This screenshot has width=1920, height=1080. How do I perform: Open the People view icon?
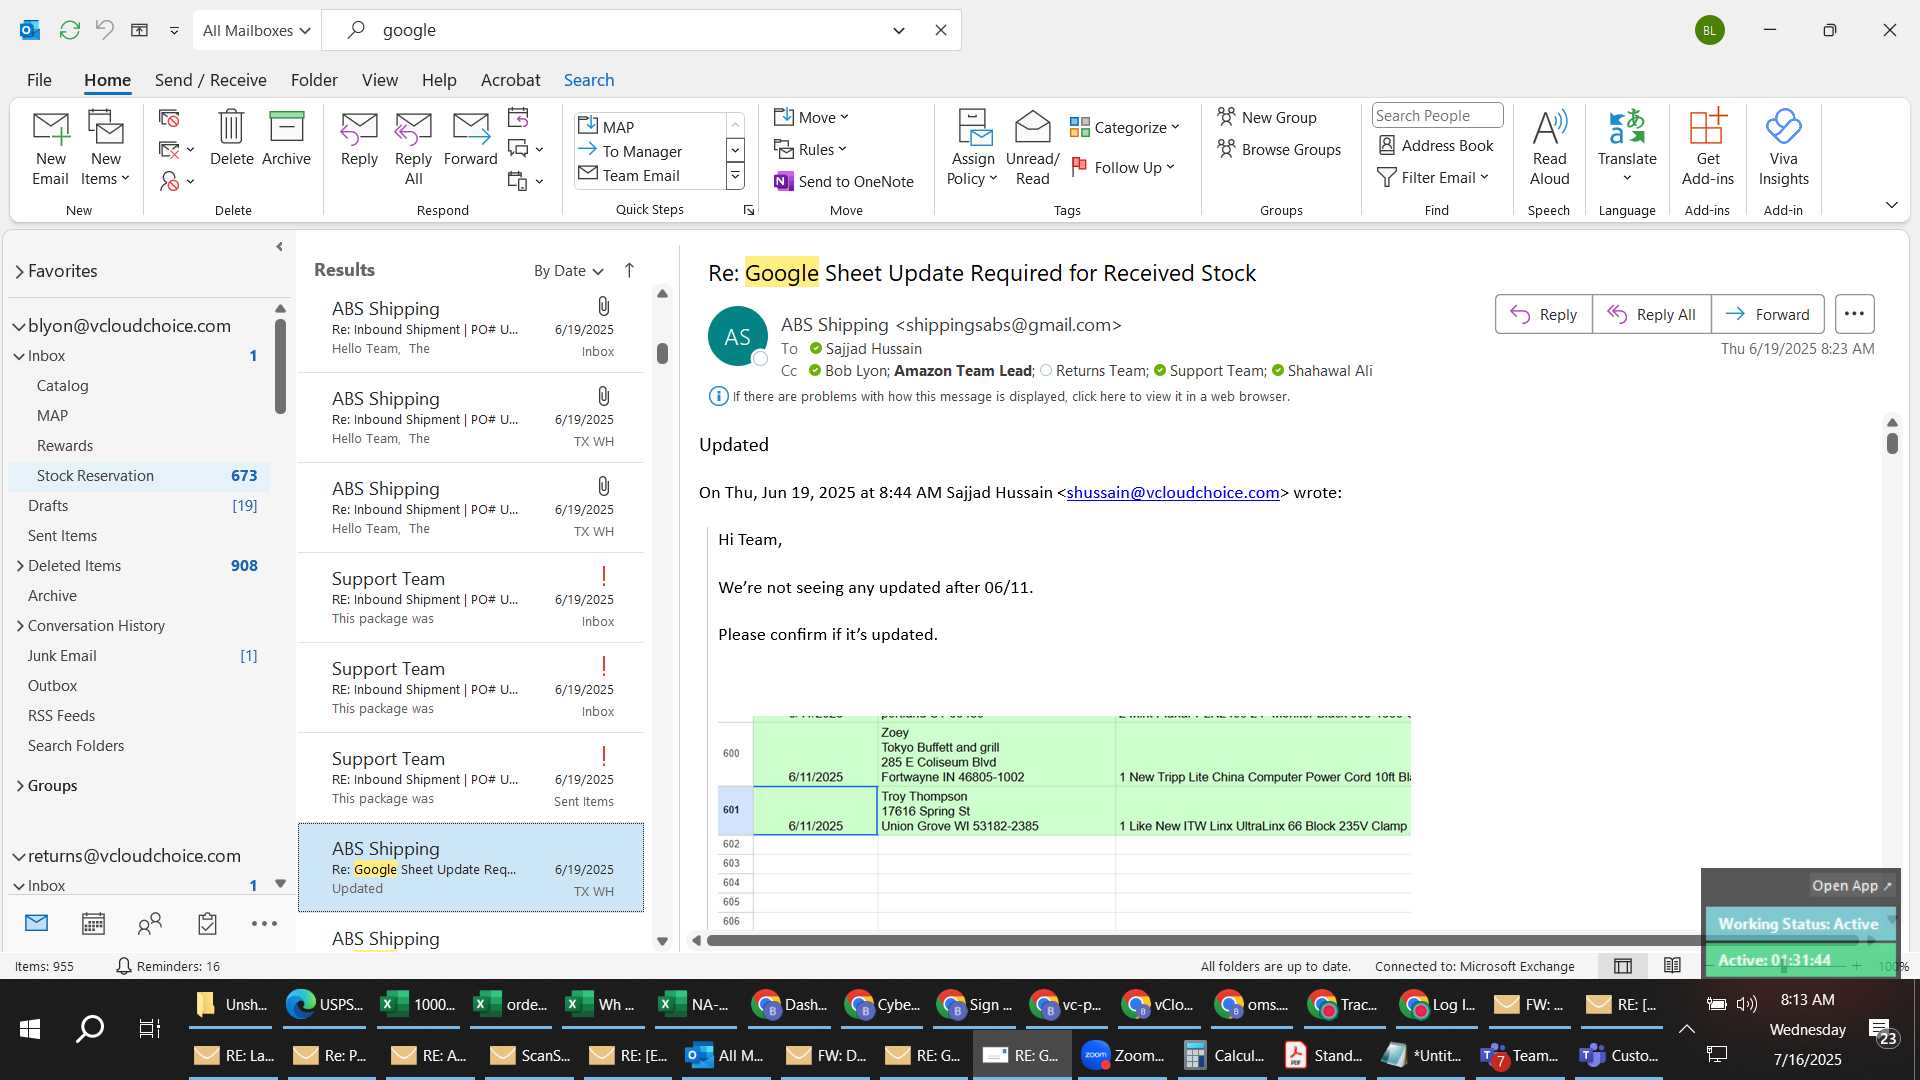click(150, 923)
